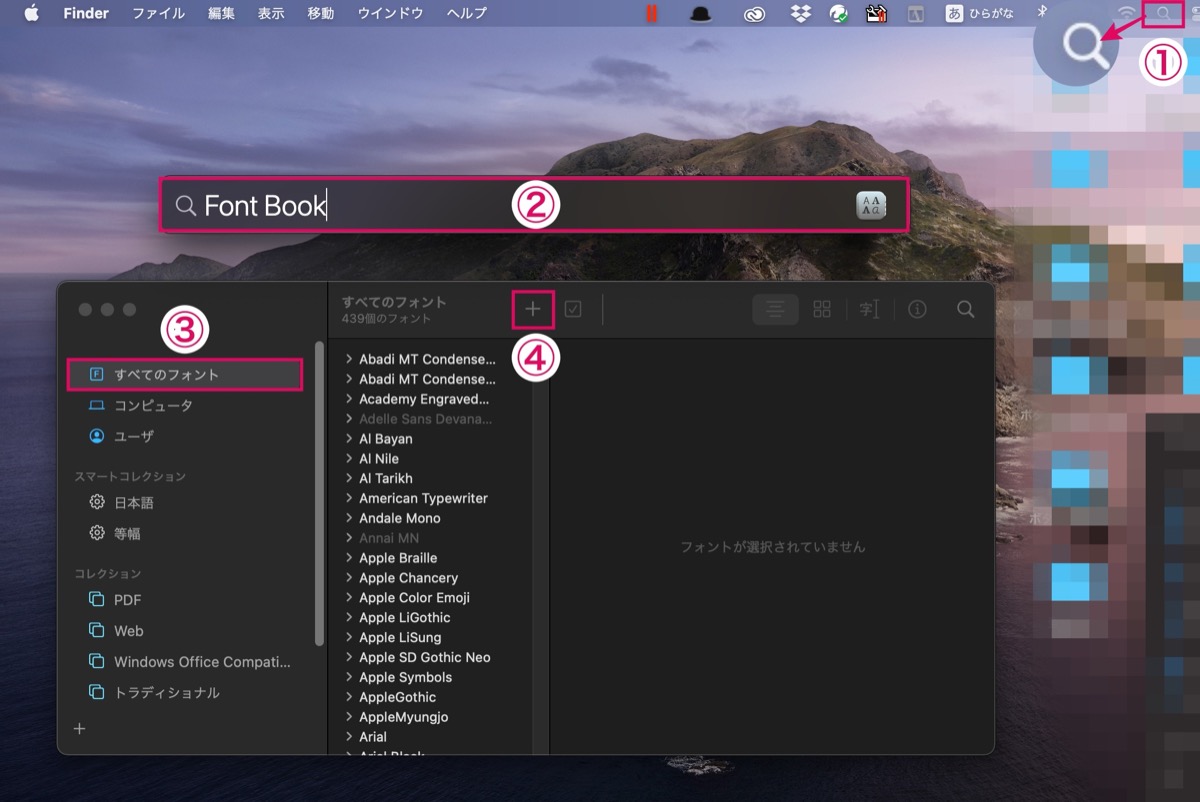Select the disabled Annai MN font
This screenshot has height=802, width=1200.
point(389,538)
